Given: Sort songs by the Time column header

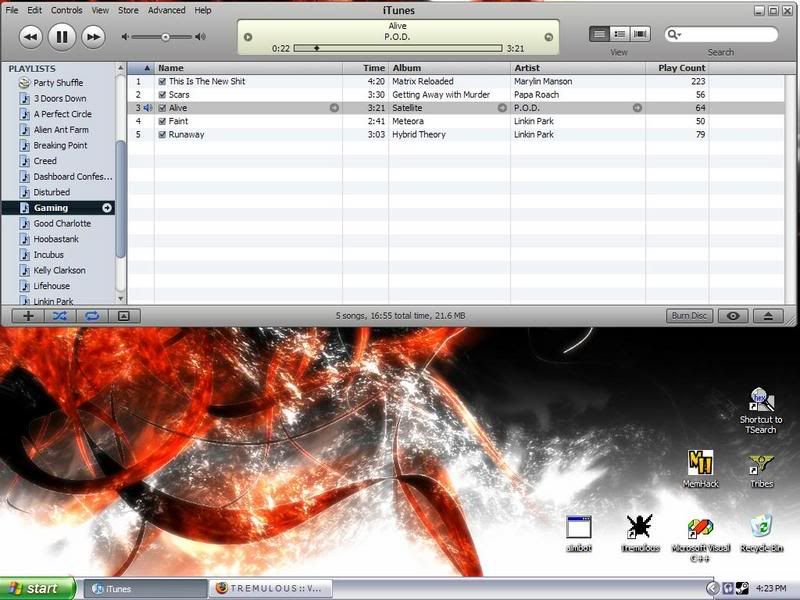Looking at the screenshot, I should click(x=366, y=68).
